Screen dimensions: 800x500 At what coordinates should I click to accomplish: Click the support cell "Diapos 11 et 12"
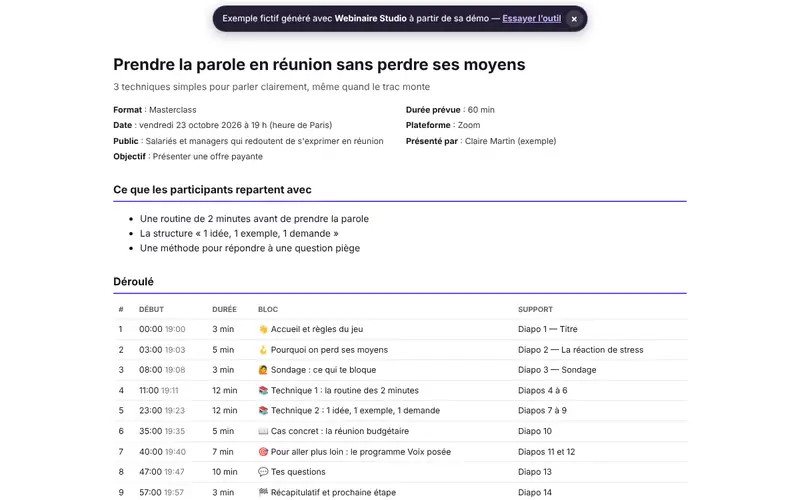[x=546, y=452]
